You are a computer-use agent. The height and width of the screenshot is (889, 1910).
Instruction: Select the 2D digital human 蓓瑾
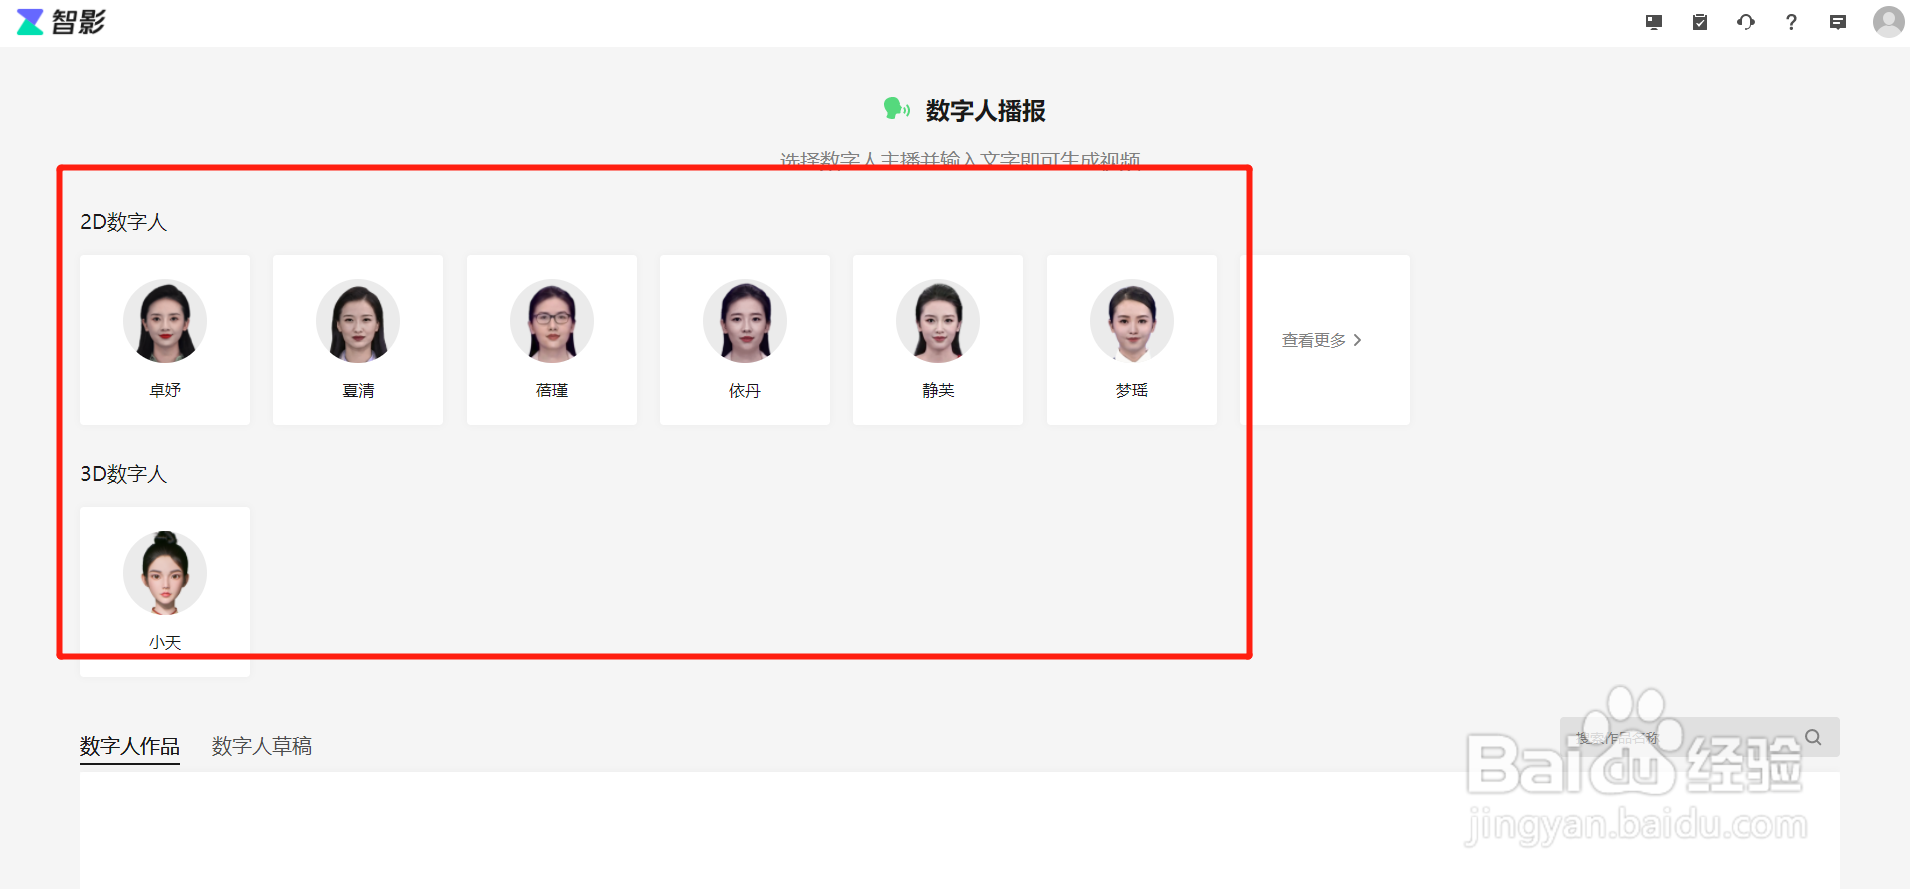tap(552, 340)
